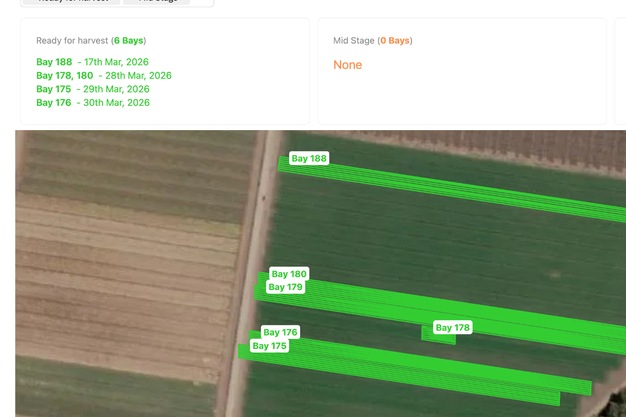The width and height of the screenshot is (626, 417).
Task: Click the Bay 188 map label
Action: click(x=309, y=159)
